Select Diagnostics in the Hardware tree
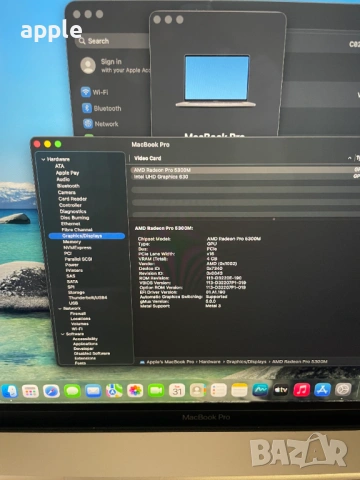 [73, 211]
